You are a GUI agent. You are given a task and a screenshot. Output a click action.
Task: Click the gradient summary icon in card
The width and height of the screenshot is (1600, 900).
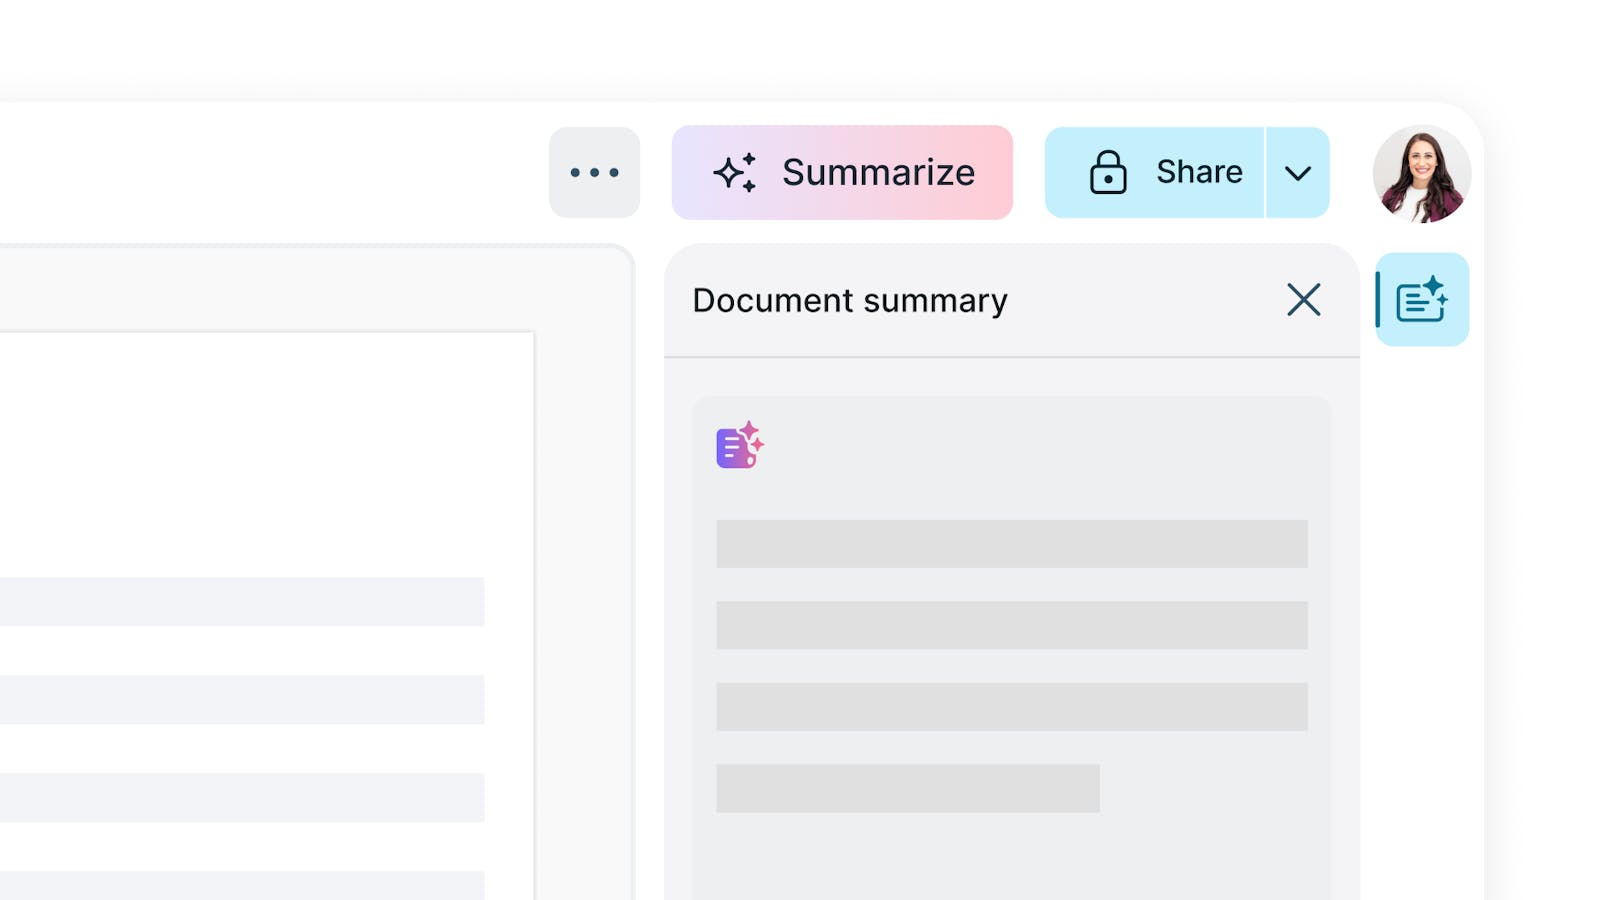coord(739,445)
